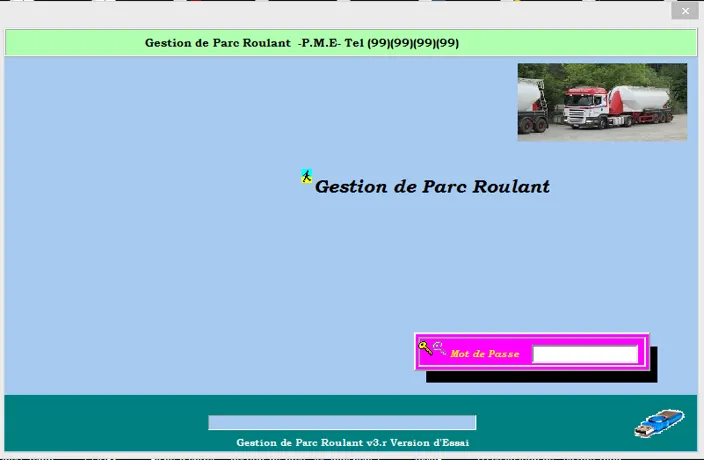Click the blue USB flash drive icon
The width and height of the screenshot is (704, 460).
coord(659,423)
